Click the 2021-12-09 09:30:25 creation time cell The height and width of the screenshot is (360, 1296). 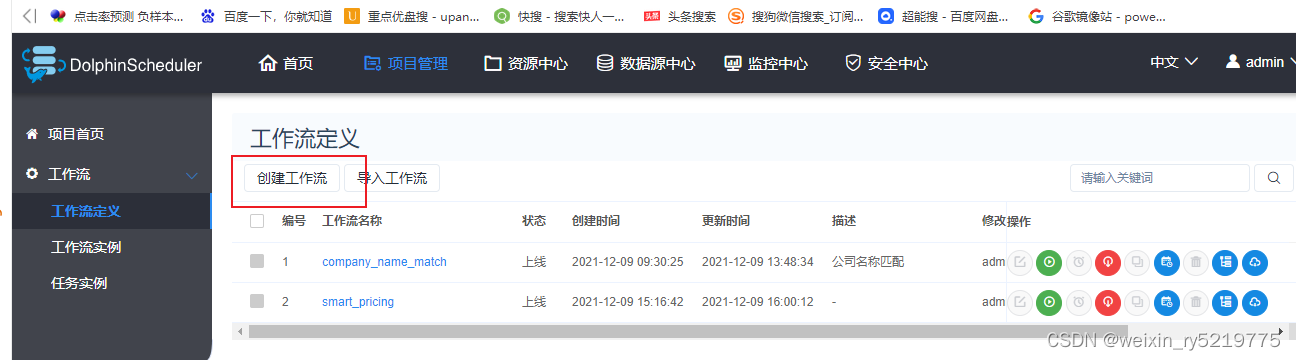pyautogui.click(x=628, y=262)
